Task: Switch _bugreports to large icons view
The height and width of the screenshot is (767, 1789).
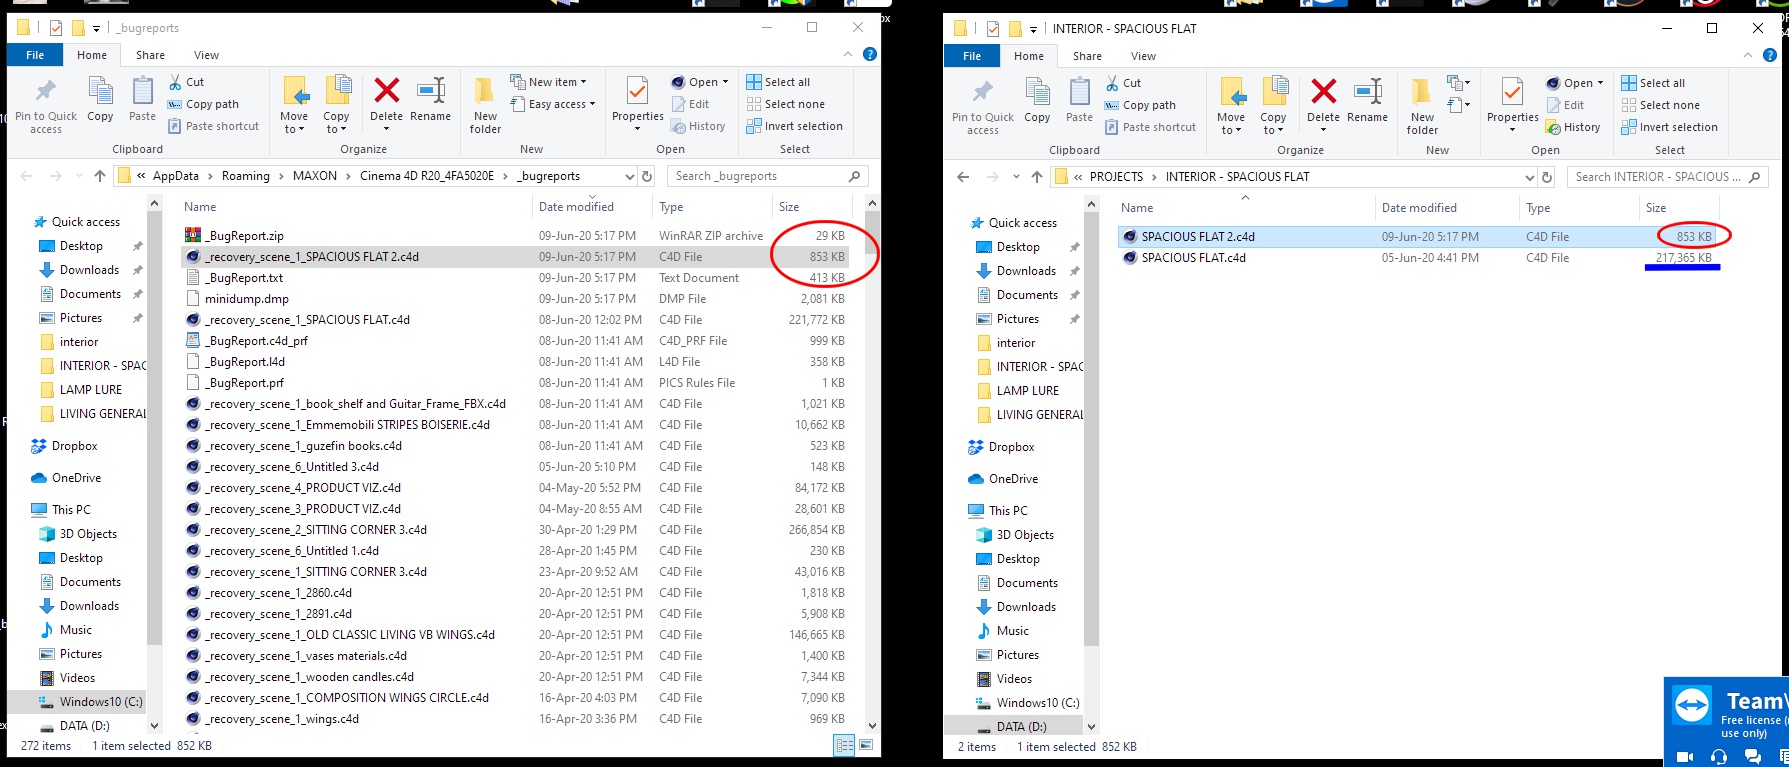Action: (x=866, y=745)
